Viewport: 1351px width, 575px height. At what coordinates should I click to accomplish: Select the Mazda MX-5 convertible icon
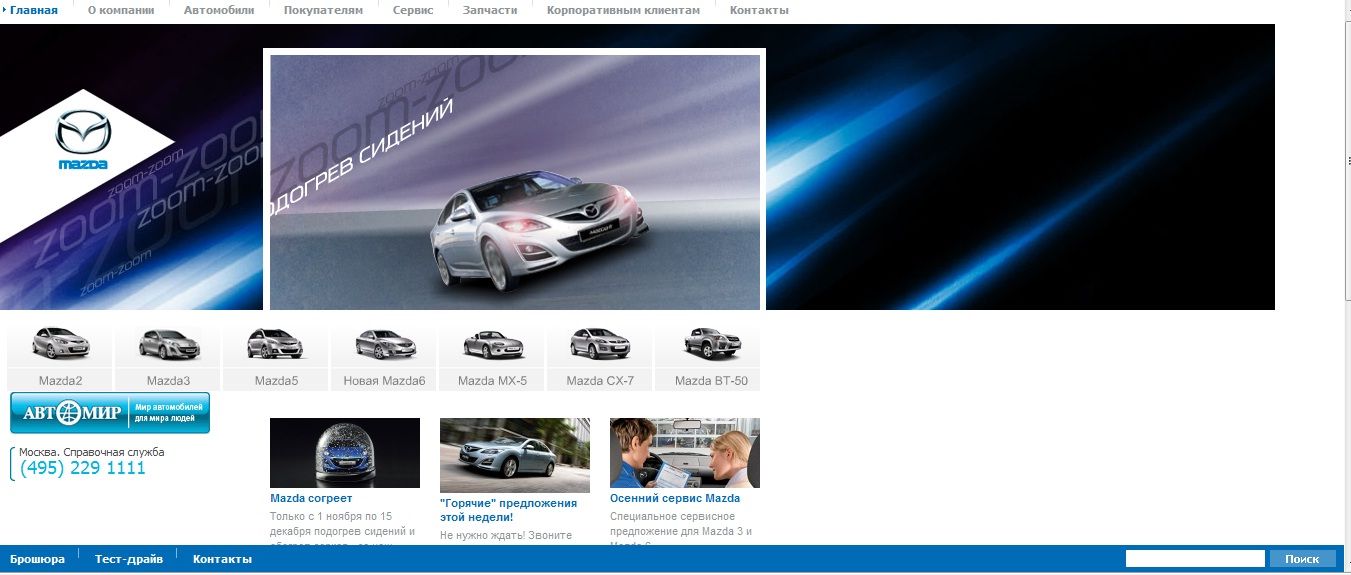492,344
